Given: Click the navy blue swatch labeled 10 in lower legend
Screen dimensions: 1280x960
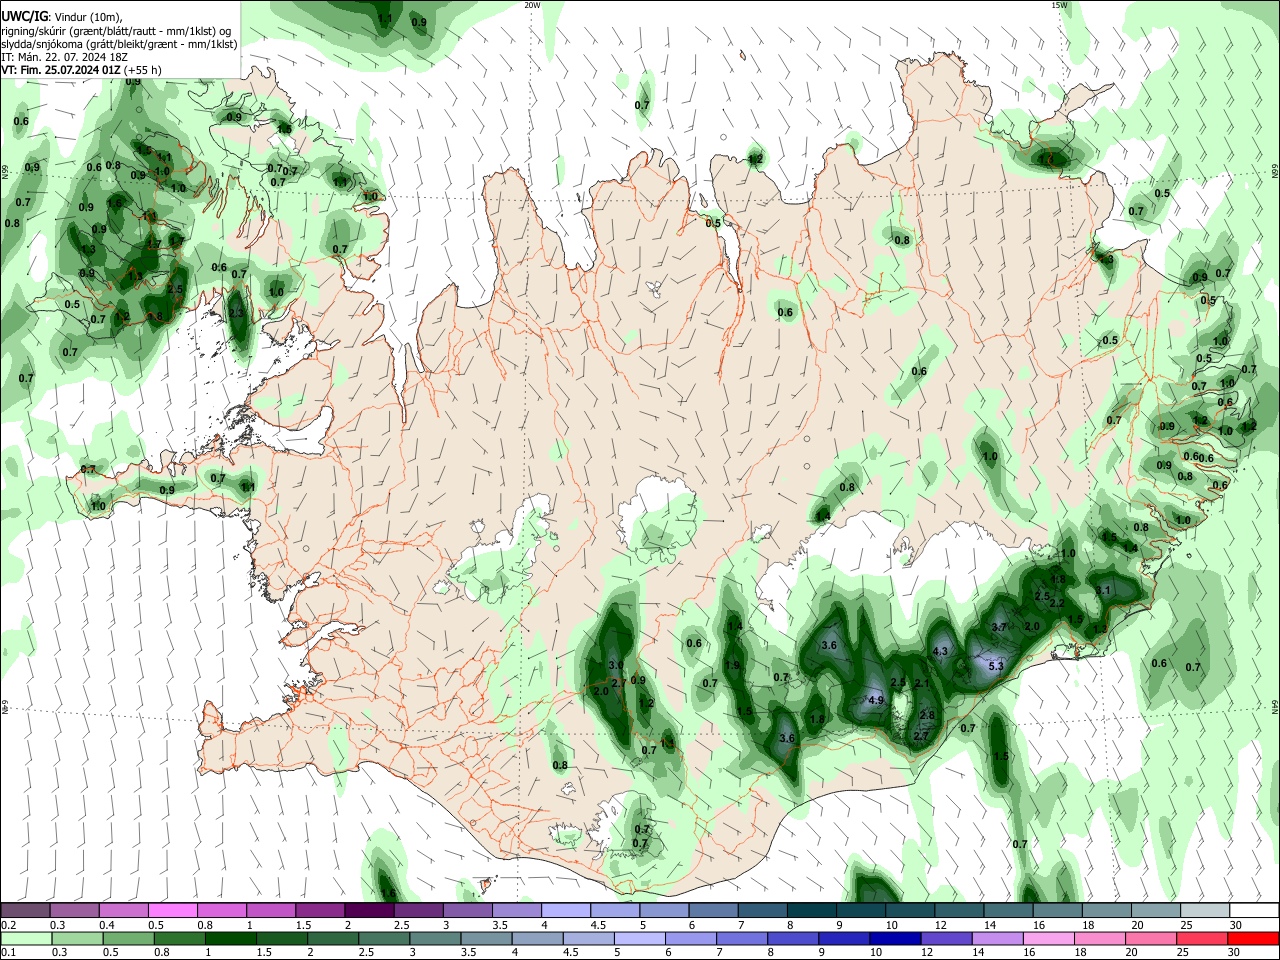Looking at the screenshot, I should point(896,938).
